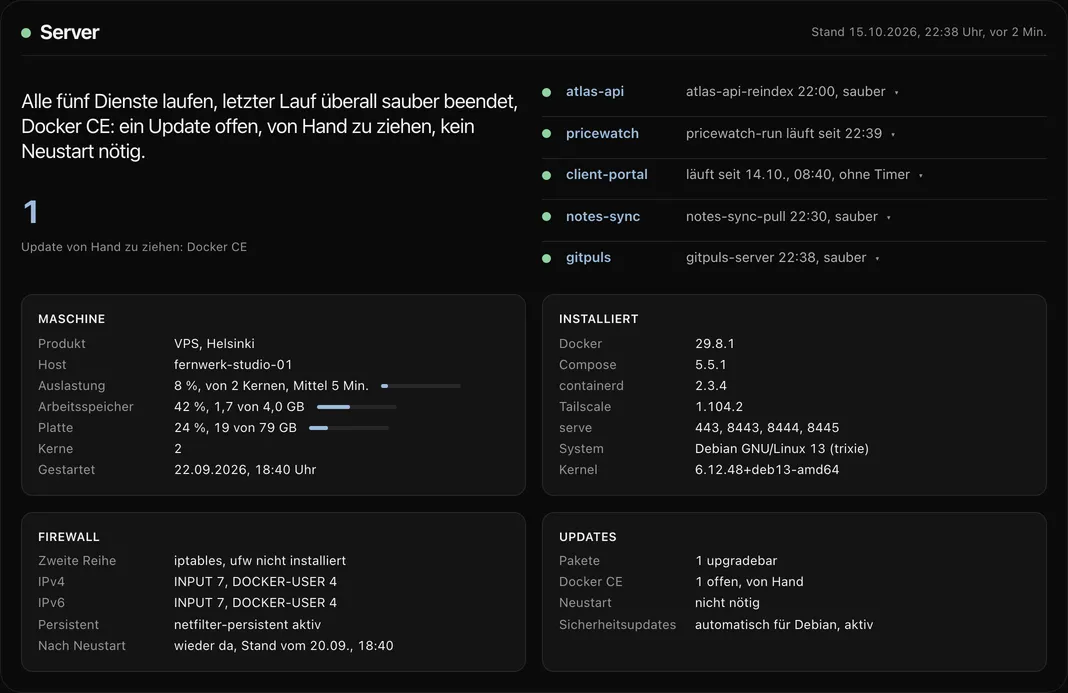
Task: Click the '1 upgradebar' packages value
Action: (736, 561)
